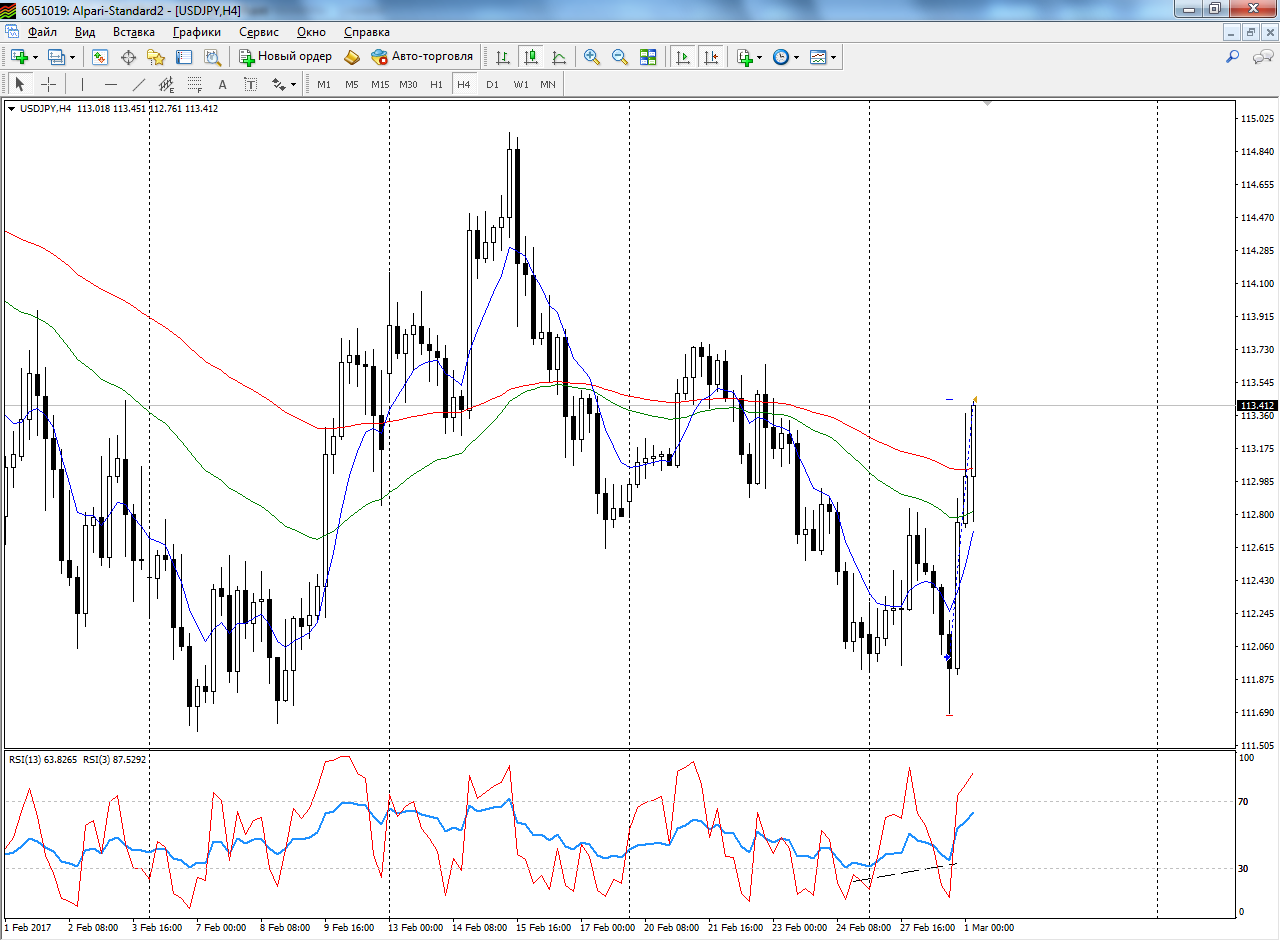This screenshot has height=940, width=1280.
Task: Select the vertical line drawing tool
Action: [x=83, y=84]
